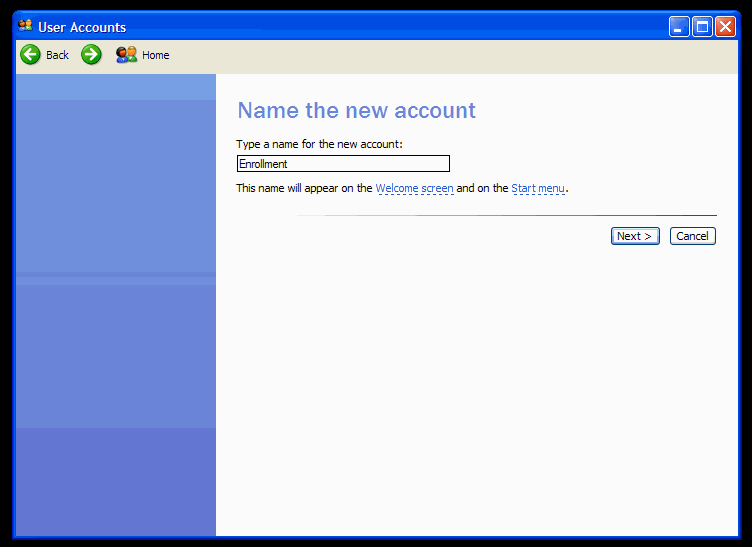Open the Welcome screen help link
752x547 pixels.
414,188
